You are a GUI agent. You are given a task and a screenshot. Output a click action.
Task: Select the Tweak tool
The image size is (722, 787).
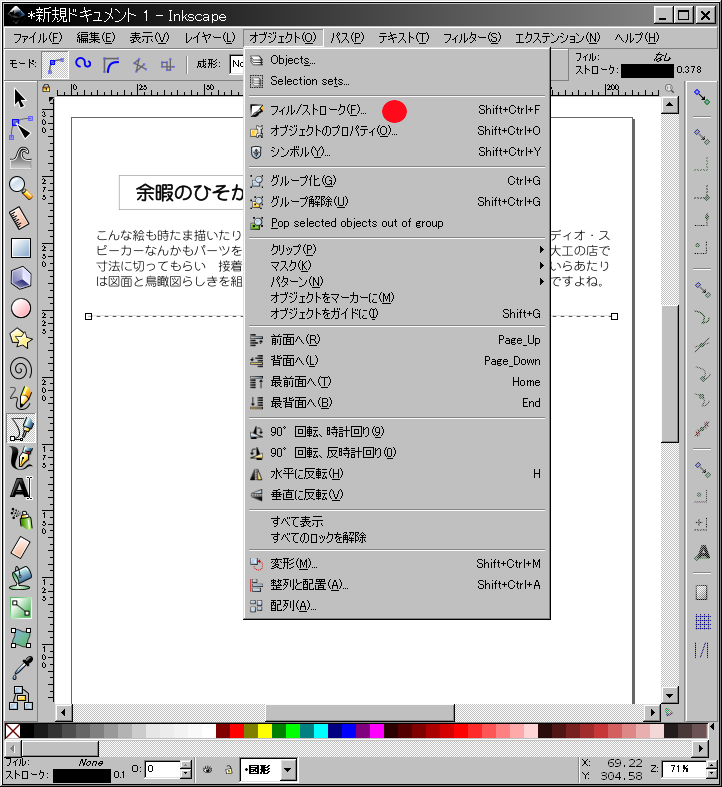click(x=20, y=158)
